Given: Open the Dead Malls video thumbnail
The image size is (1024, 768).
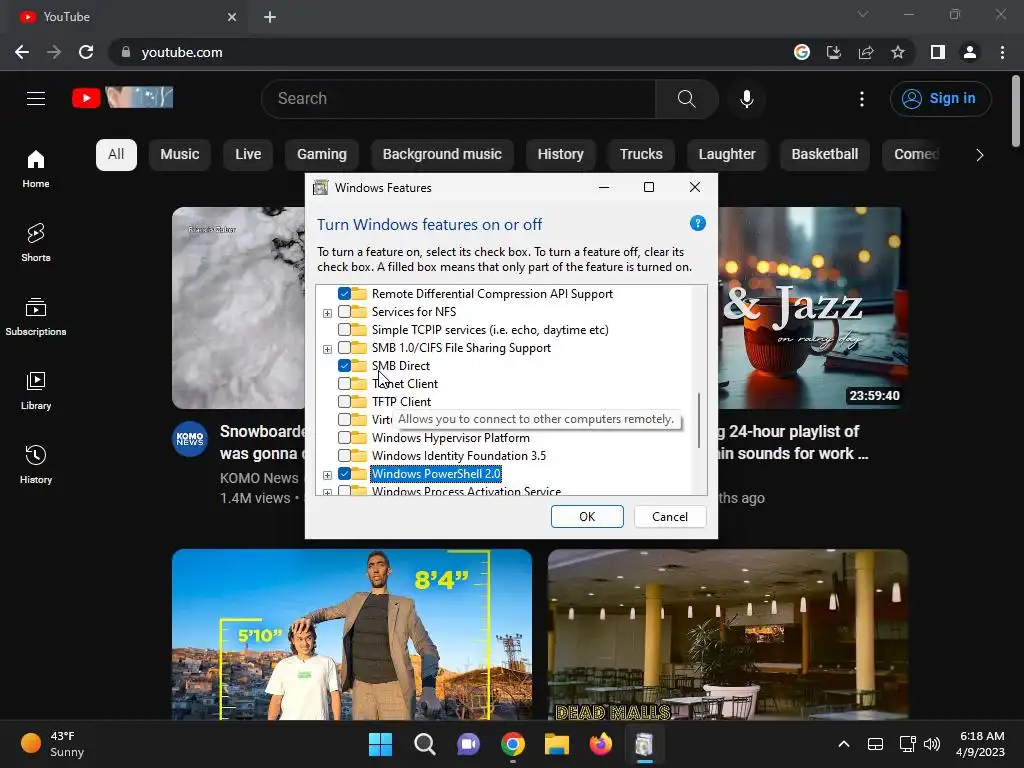Looking at the screenshot, I should coord(728,634).
